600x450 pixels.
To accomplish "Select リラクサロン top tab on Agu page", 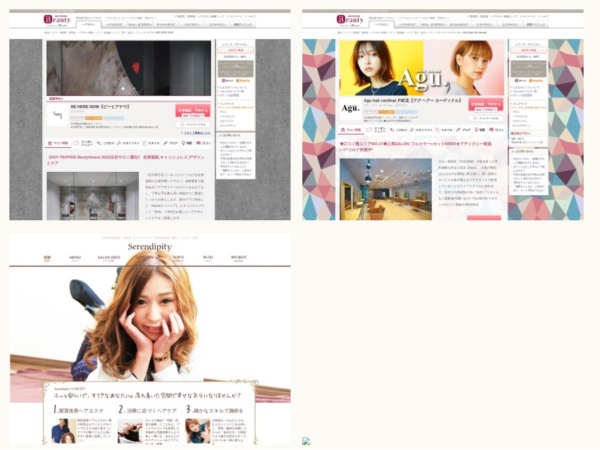I will [484, 24].
